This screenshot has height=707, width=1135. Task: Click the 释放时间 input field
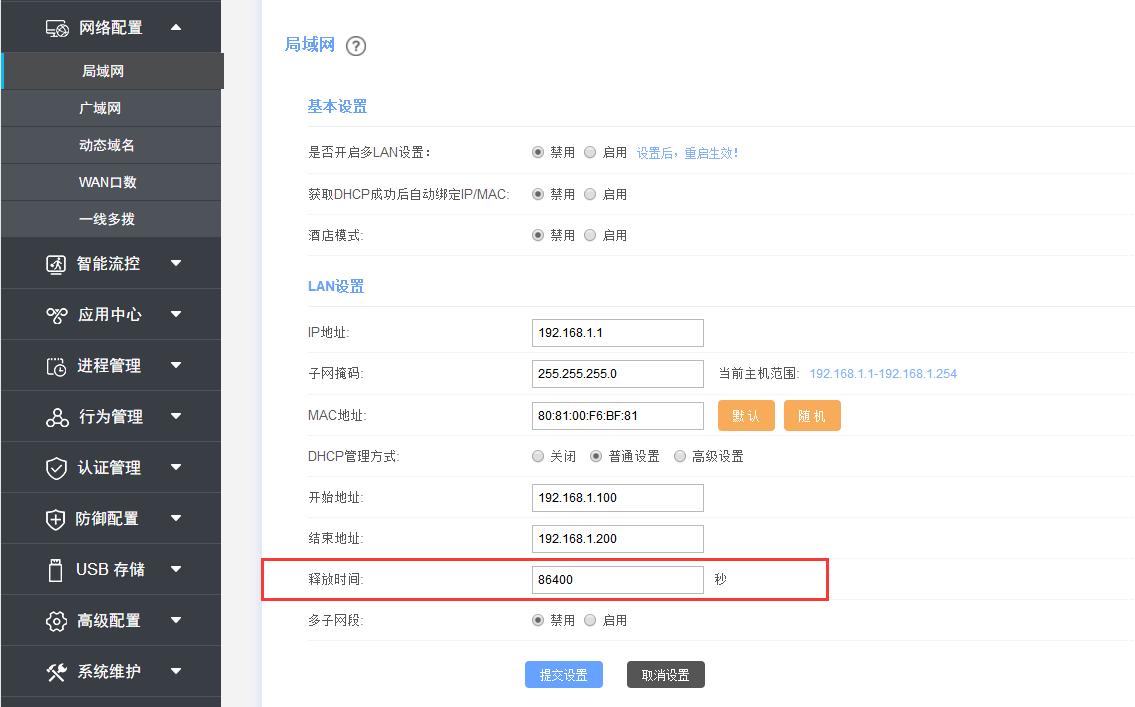tap(617, 579)
